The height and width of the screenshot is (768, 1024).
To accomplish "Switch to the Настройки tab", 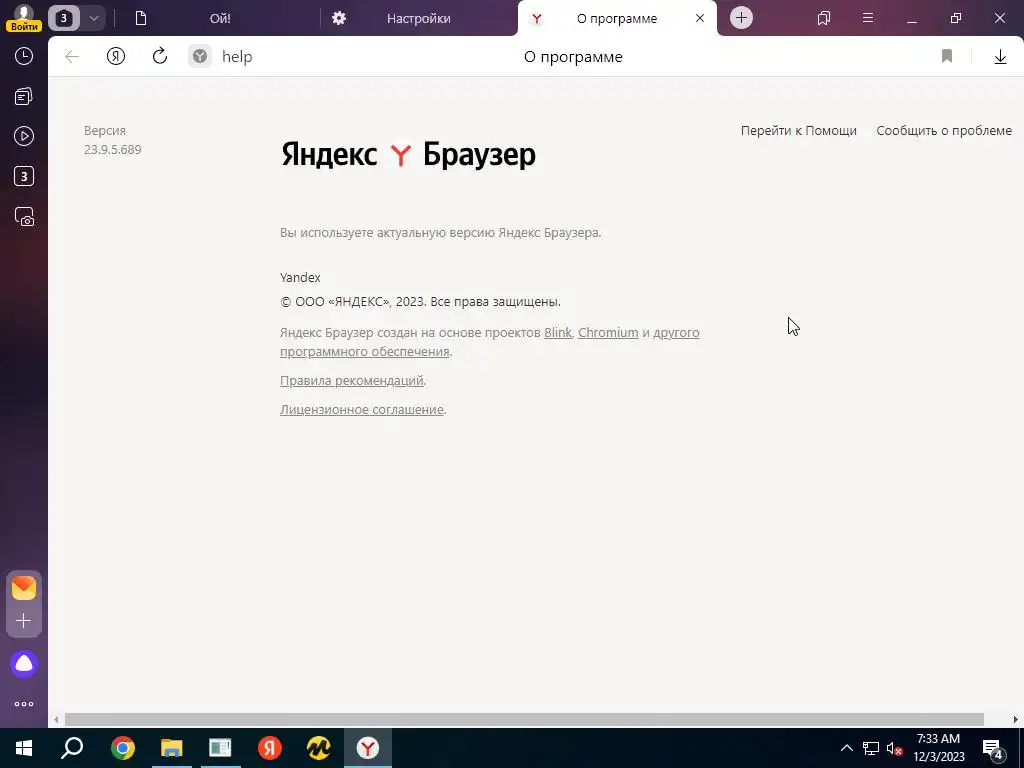I will (x=419, y=18).
